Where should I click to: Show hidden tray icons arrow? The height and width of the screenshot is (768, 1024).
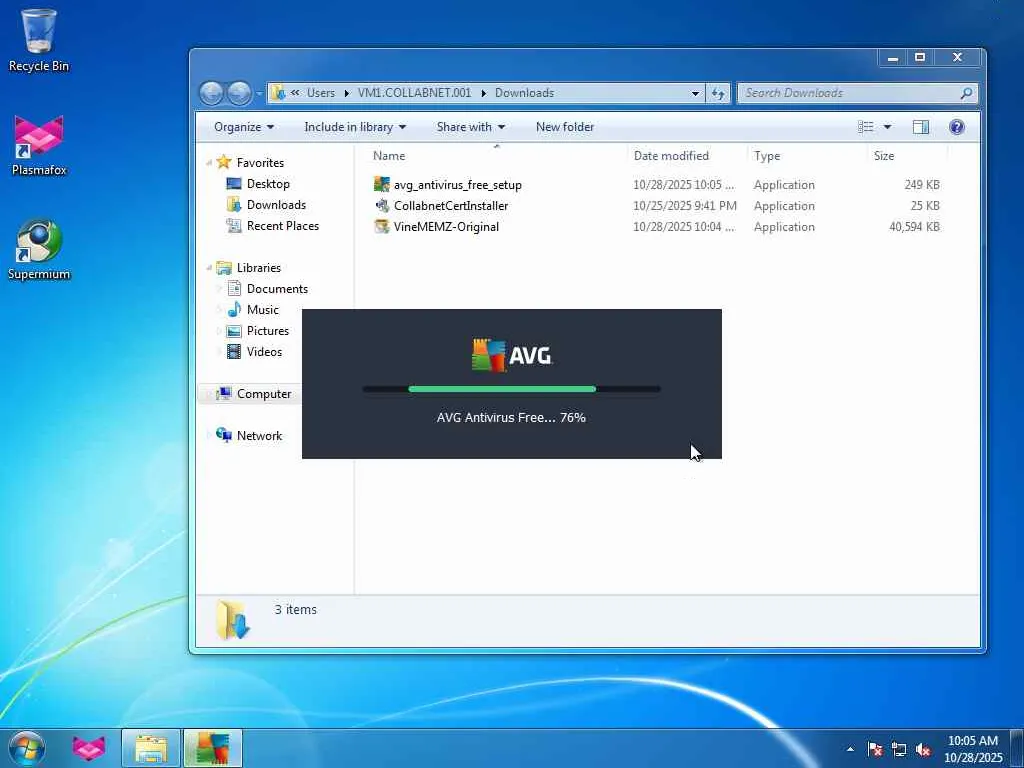(850, 749)
